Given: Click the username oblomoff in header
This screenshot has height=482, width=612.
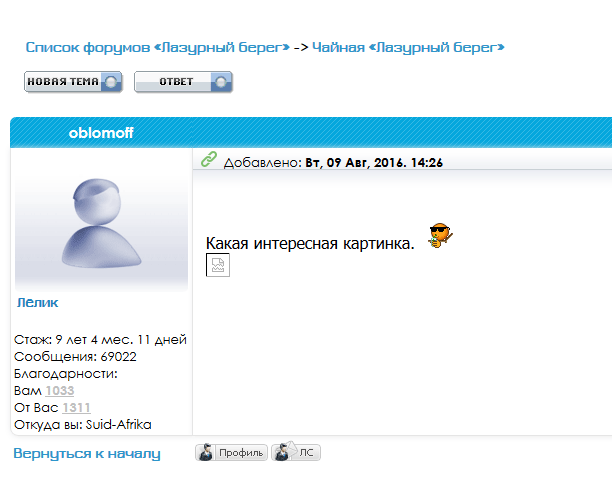Looking at the screenshot, I should [x=101, y=133].
